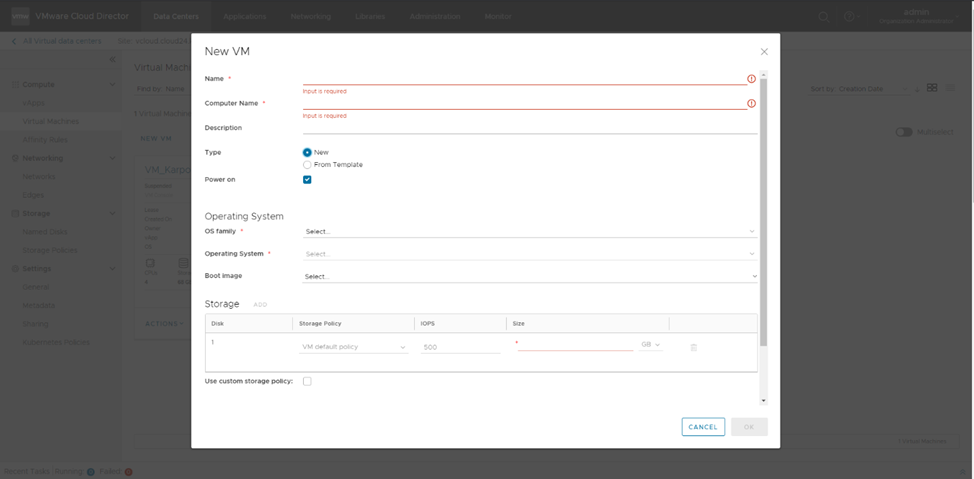
Task: Click the Computer Name error icon
Action: click(751, 103)
